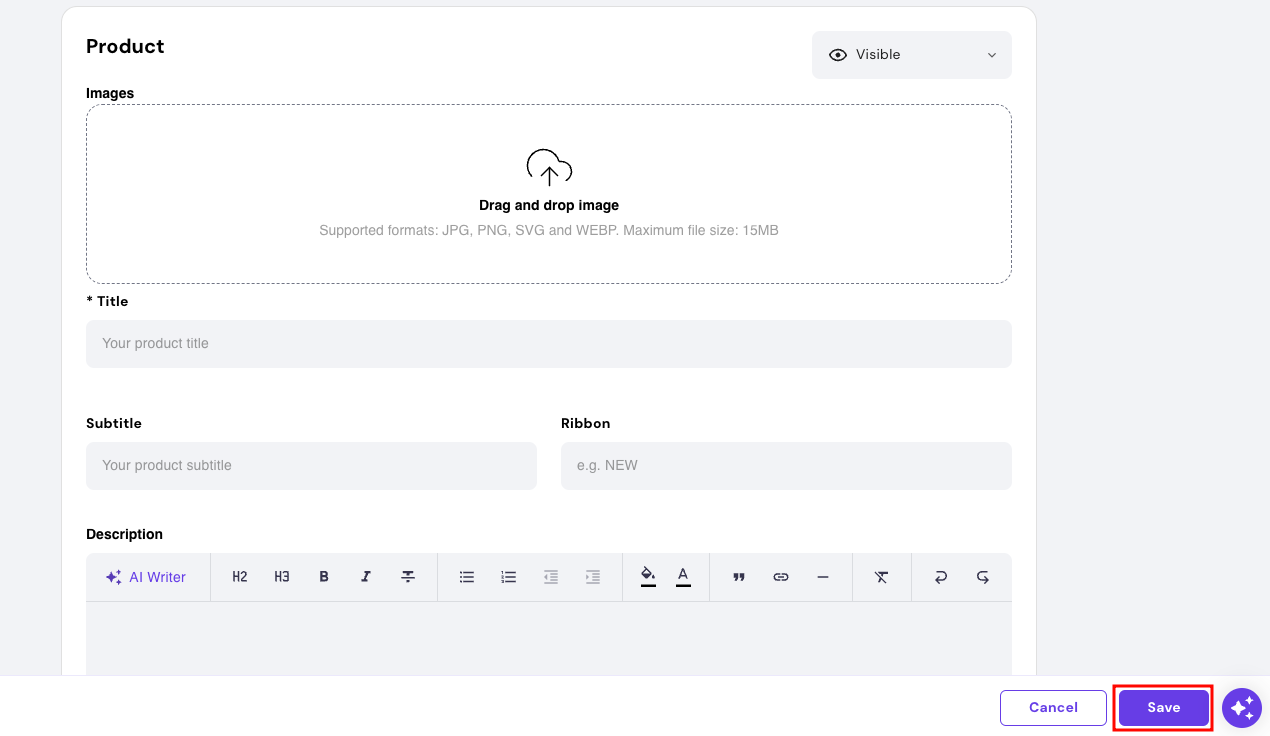This screenshot has height=736, width=1270.
Task: Open the AI Writer assistant
Action: pos(147,577)
